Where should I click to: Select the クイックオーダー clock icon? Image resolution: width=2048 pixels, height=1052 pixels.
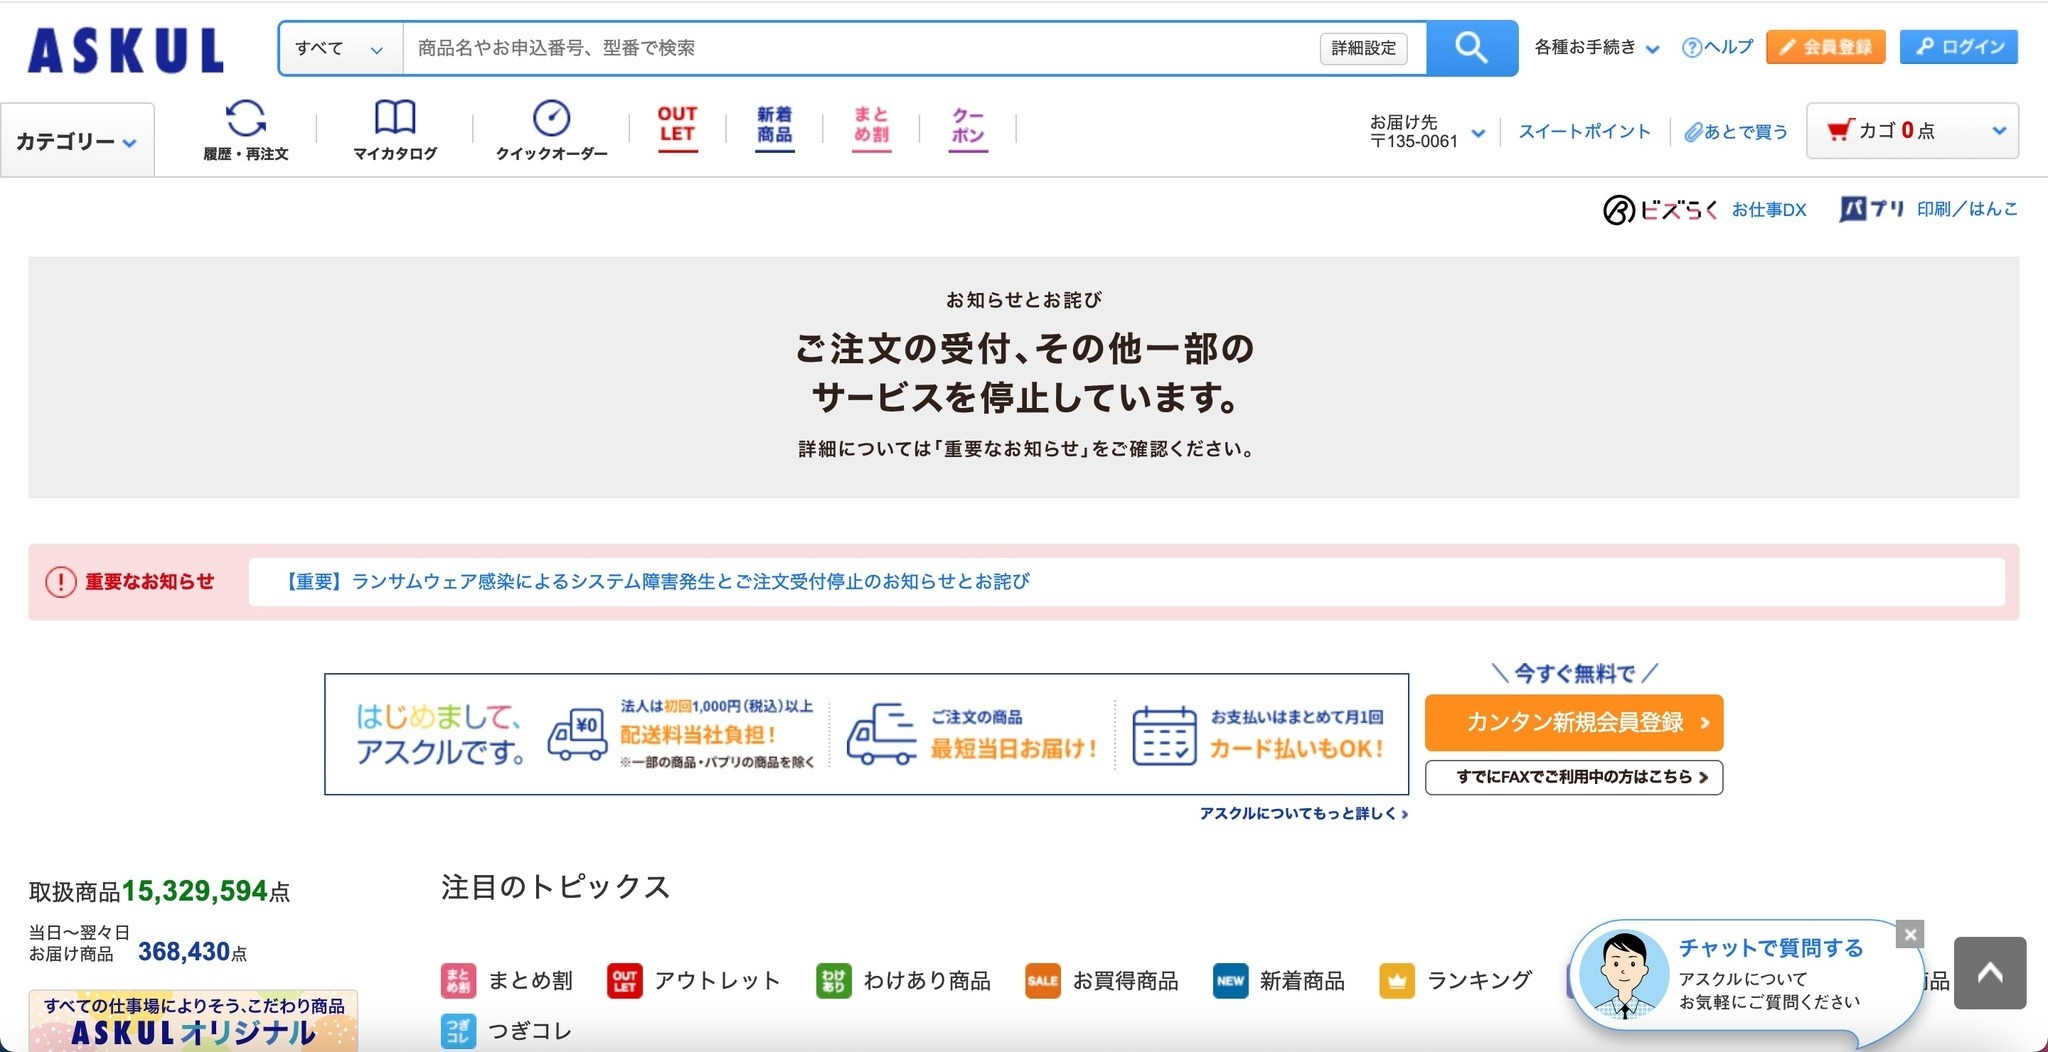click(x=549, y=118)
